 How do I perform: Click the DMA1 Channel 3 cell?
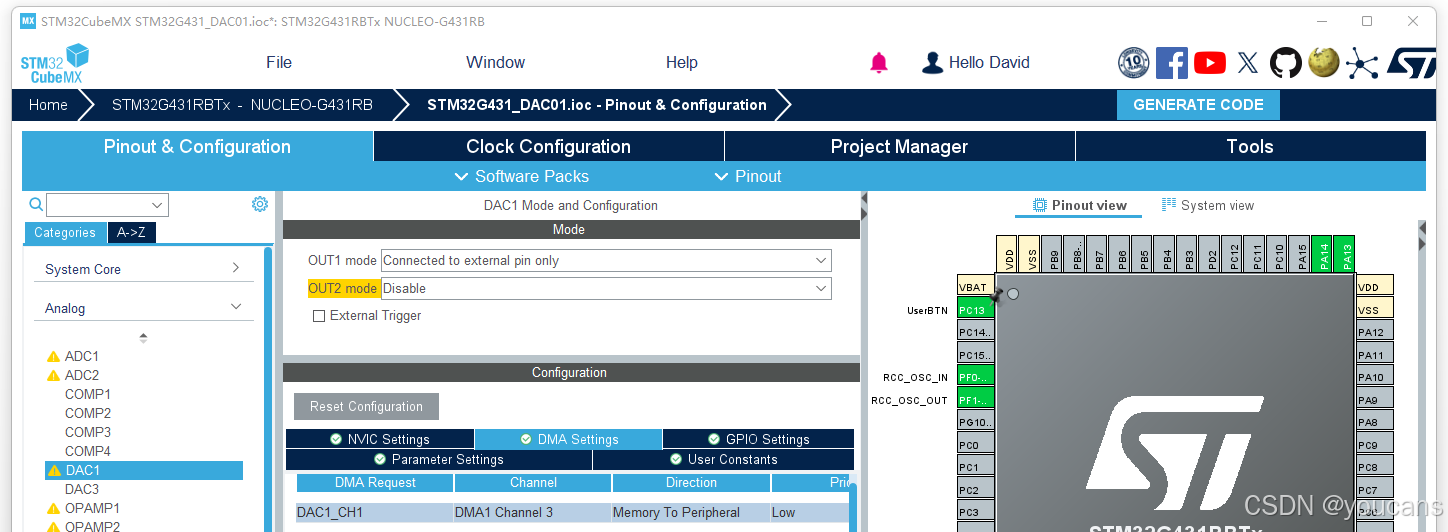coord(532,512)
